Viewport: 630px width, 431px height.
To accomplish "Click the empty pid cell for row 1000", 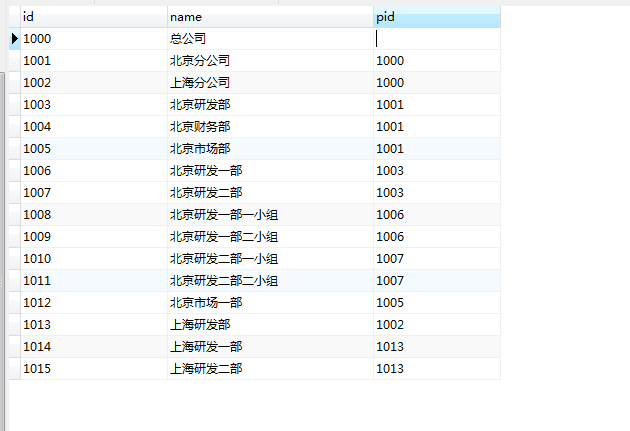I will (437, 39).
